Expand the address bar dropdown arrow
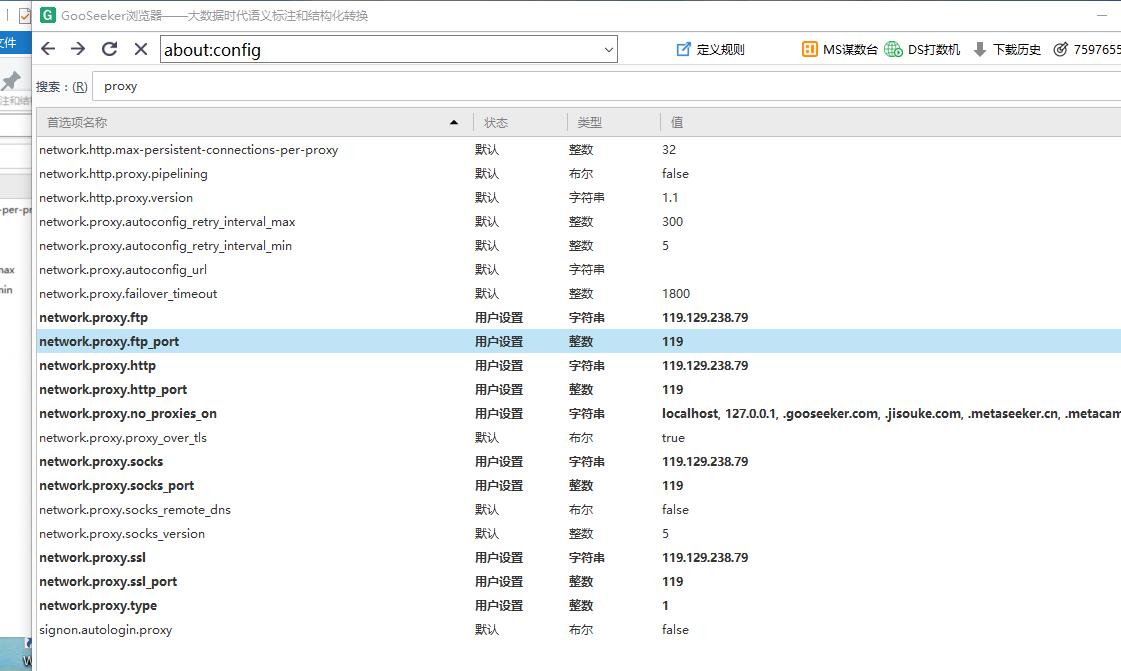 coord(608,50)
